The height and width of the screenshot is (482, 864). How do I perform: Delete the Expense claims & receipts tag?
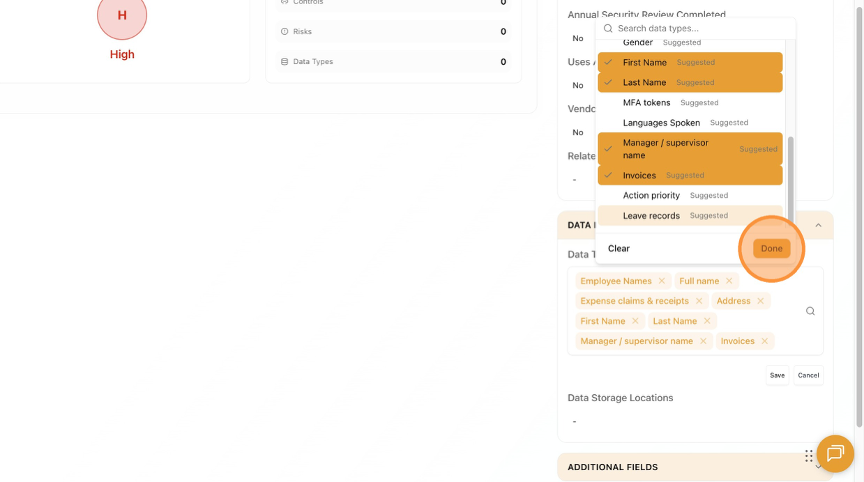pos(699,301)
